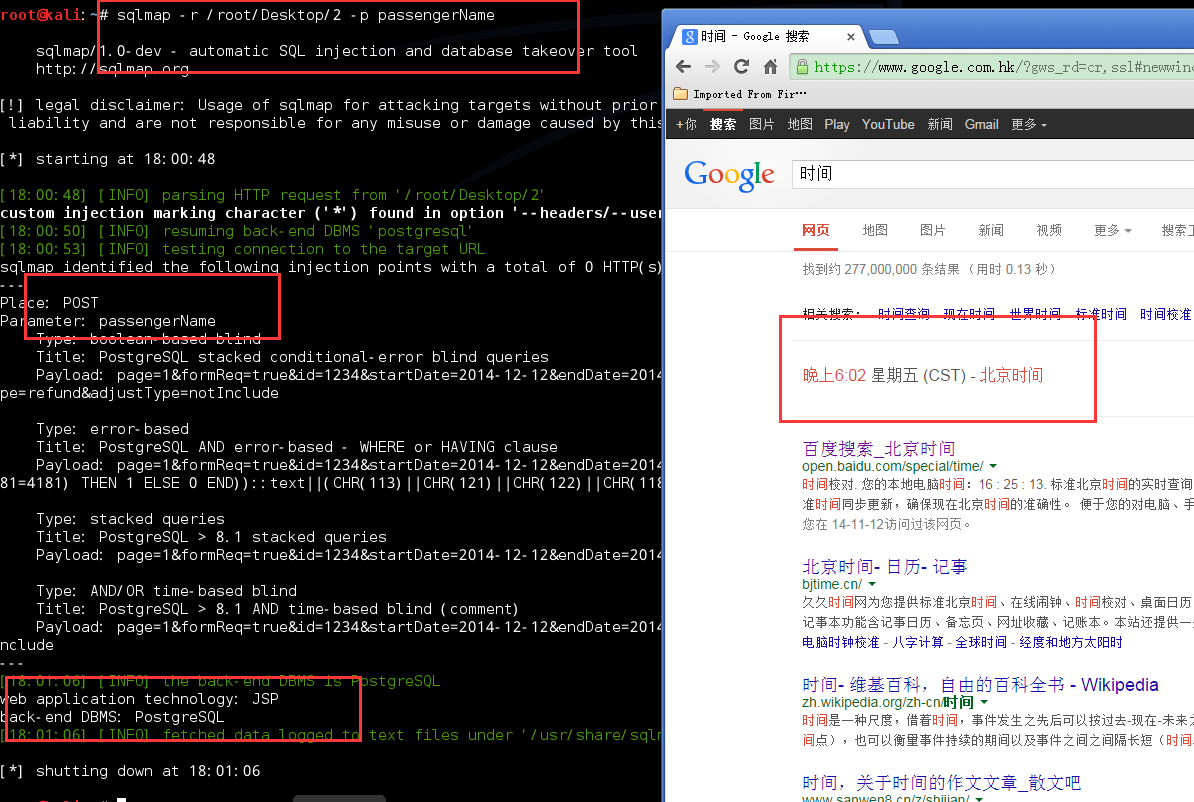1194x802 pixels.
Task: Switch to the 视频 results tab
Action: (1049, 230)
